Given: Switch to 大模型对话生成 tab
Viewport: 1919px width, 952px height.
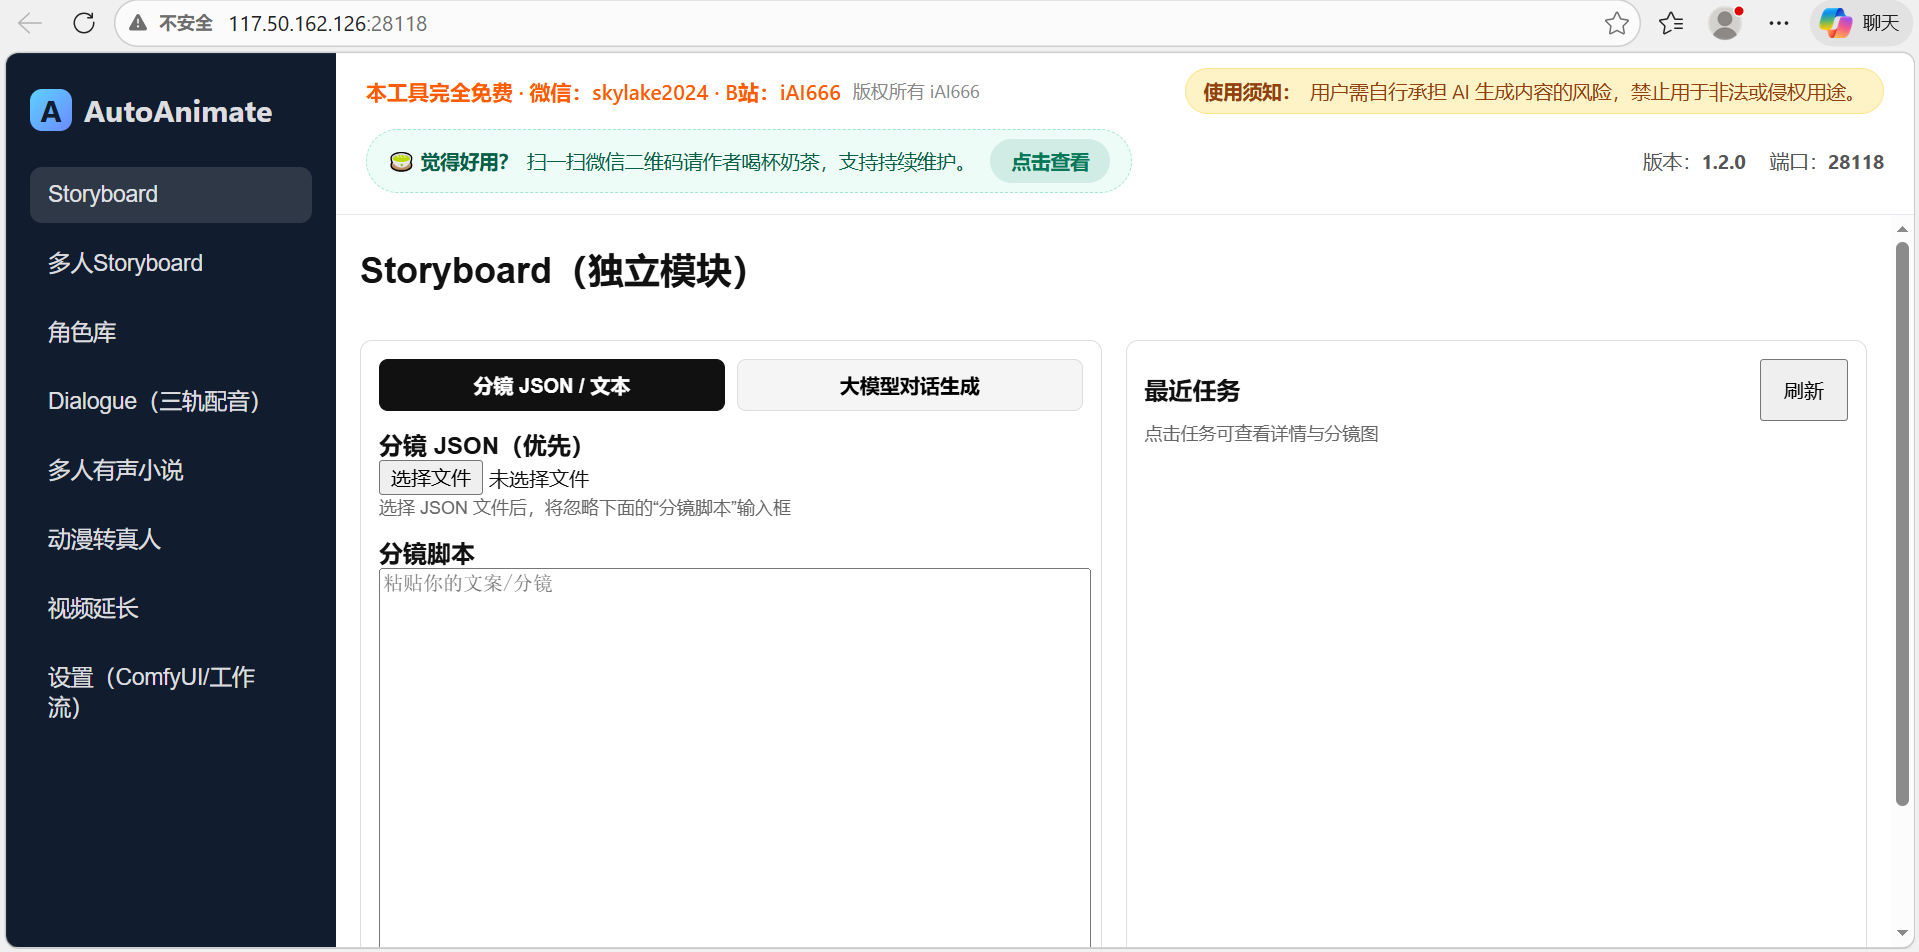Looking at the screenshot, I should 909,385.
